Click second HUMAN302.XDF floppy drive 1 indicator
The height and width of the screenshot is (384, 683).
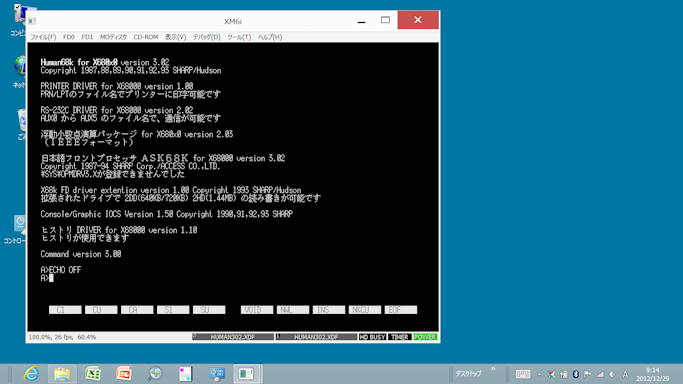tap(316, 337)
